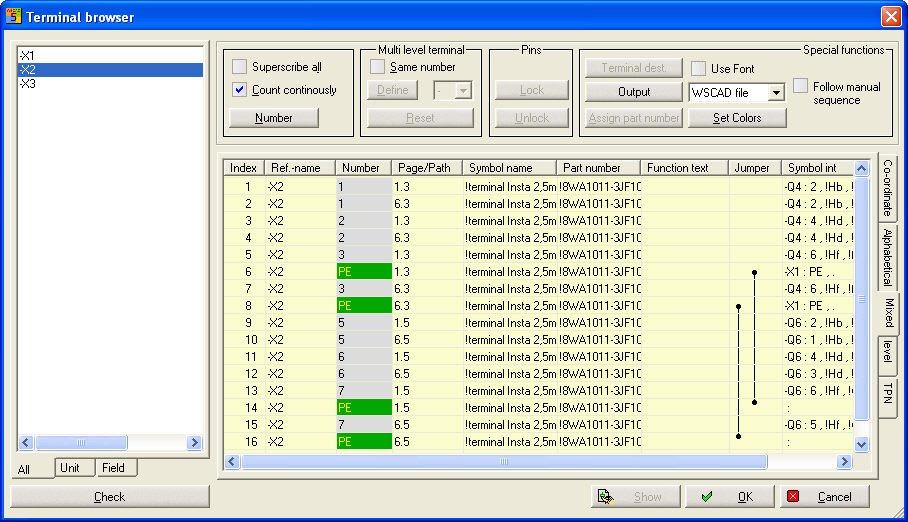Click the Function text column header
The width and height of the screenshot is (908, 522).
point(684,168)
